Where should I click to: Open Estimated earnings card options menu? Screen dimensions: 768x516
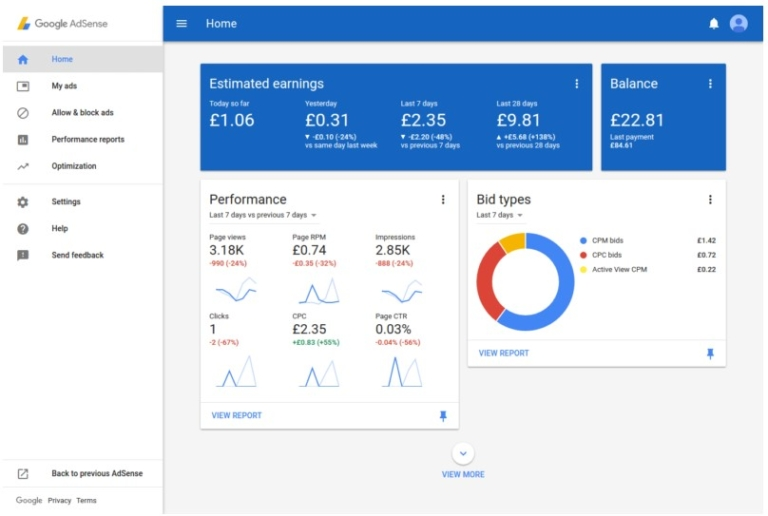576,84
